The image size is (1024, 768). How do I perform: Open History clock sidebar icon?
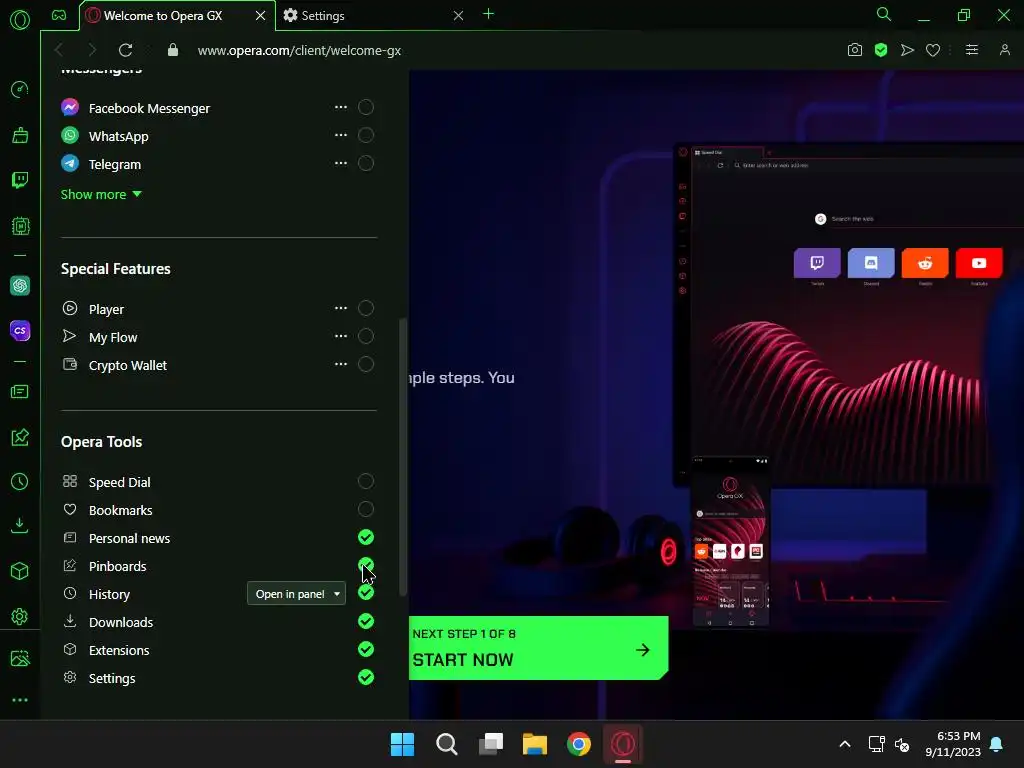click(x=20, y=482)
